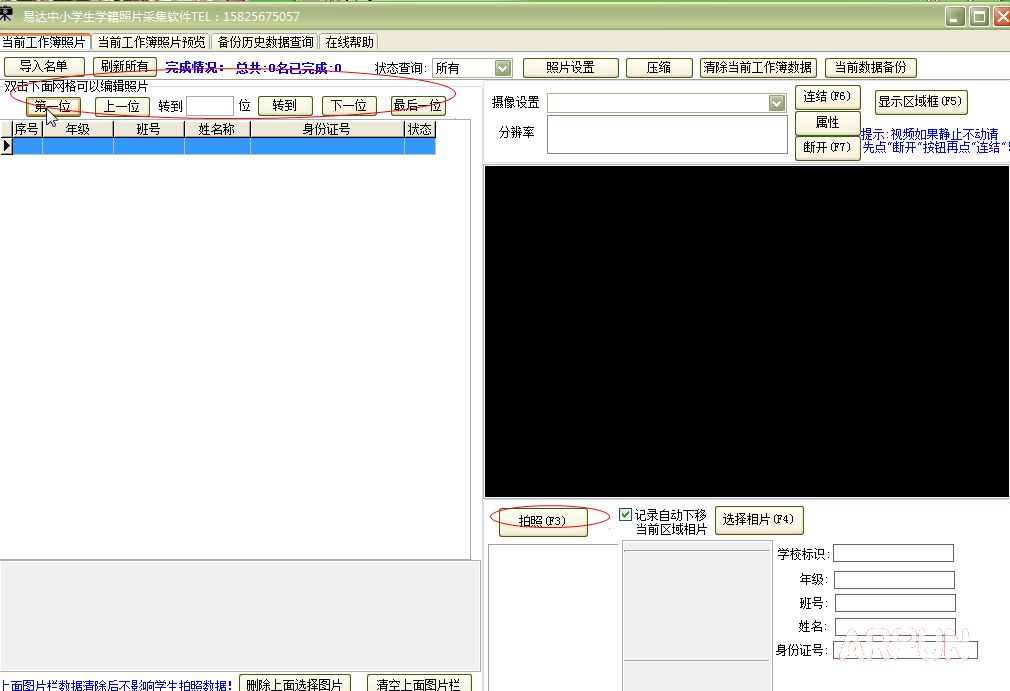Jump to 最后一位 last record
Image resolution: width=1010 pixels, height=691 pixels.
tap(418, 106)
